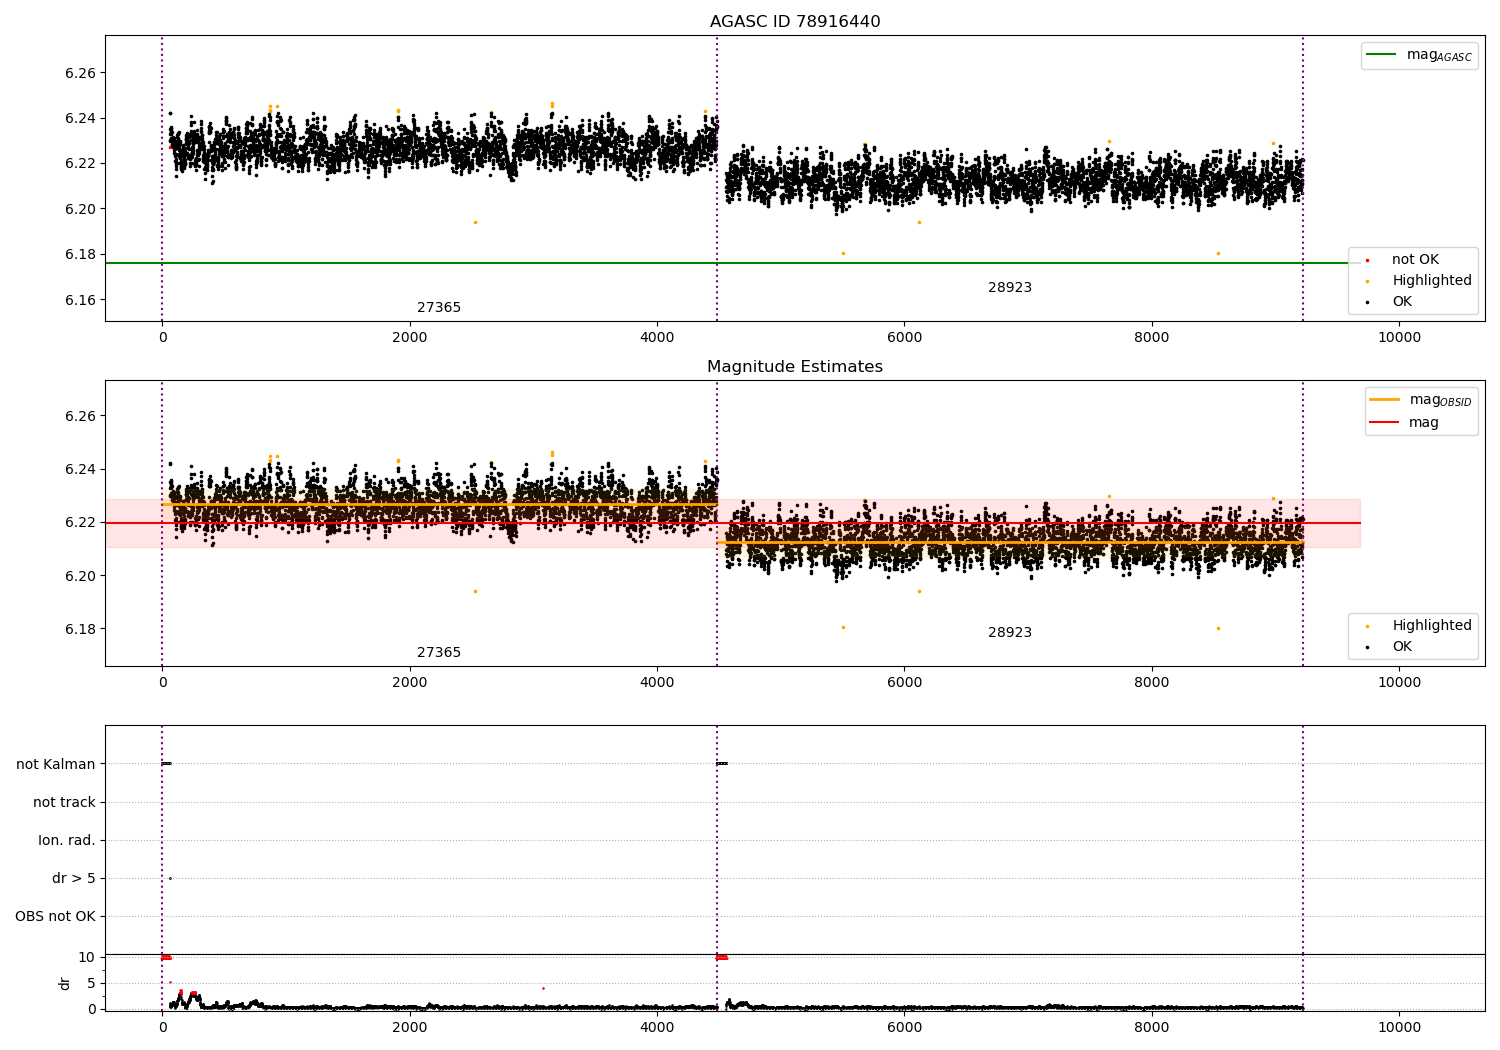The height and width of the screenshot is (1050, 1500).
Task: Click y-tick 5 on the dr axis
Action: point(91,983)
